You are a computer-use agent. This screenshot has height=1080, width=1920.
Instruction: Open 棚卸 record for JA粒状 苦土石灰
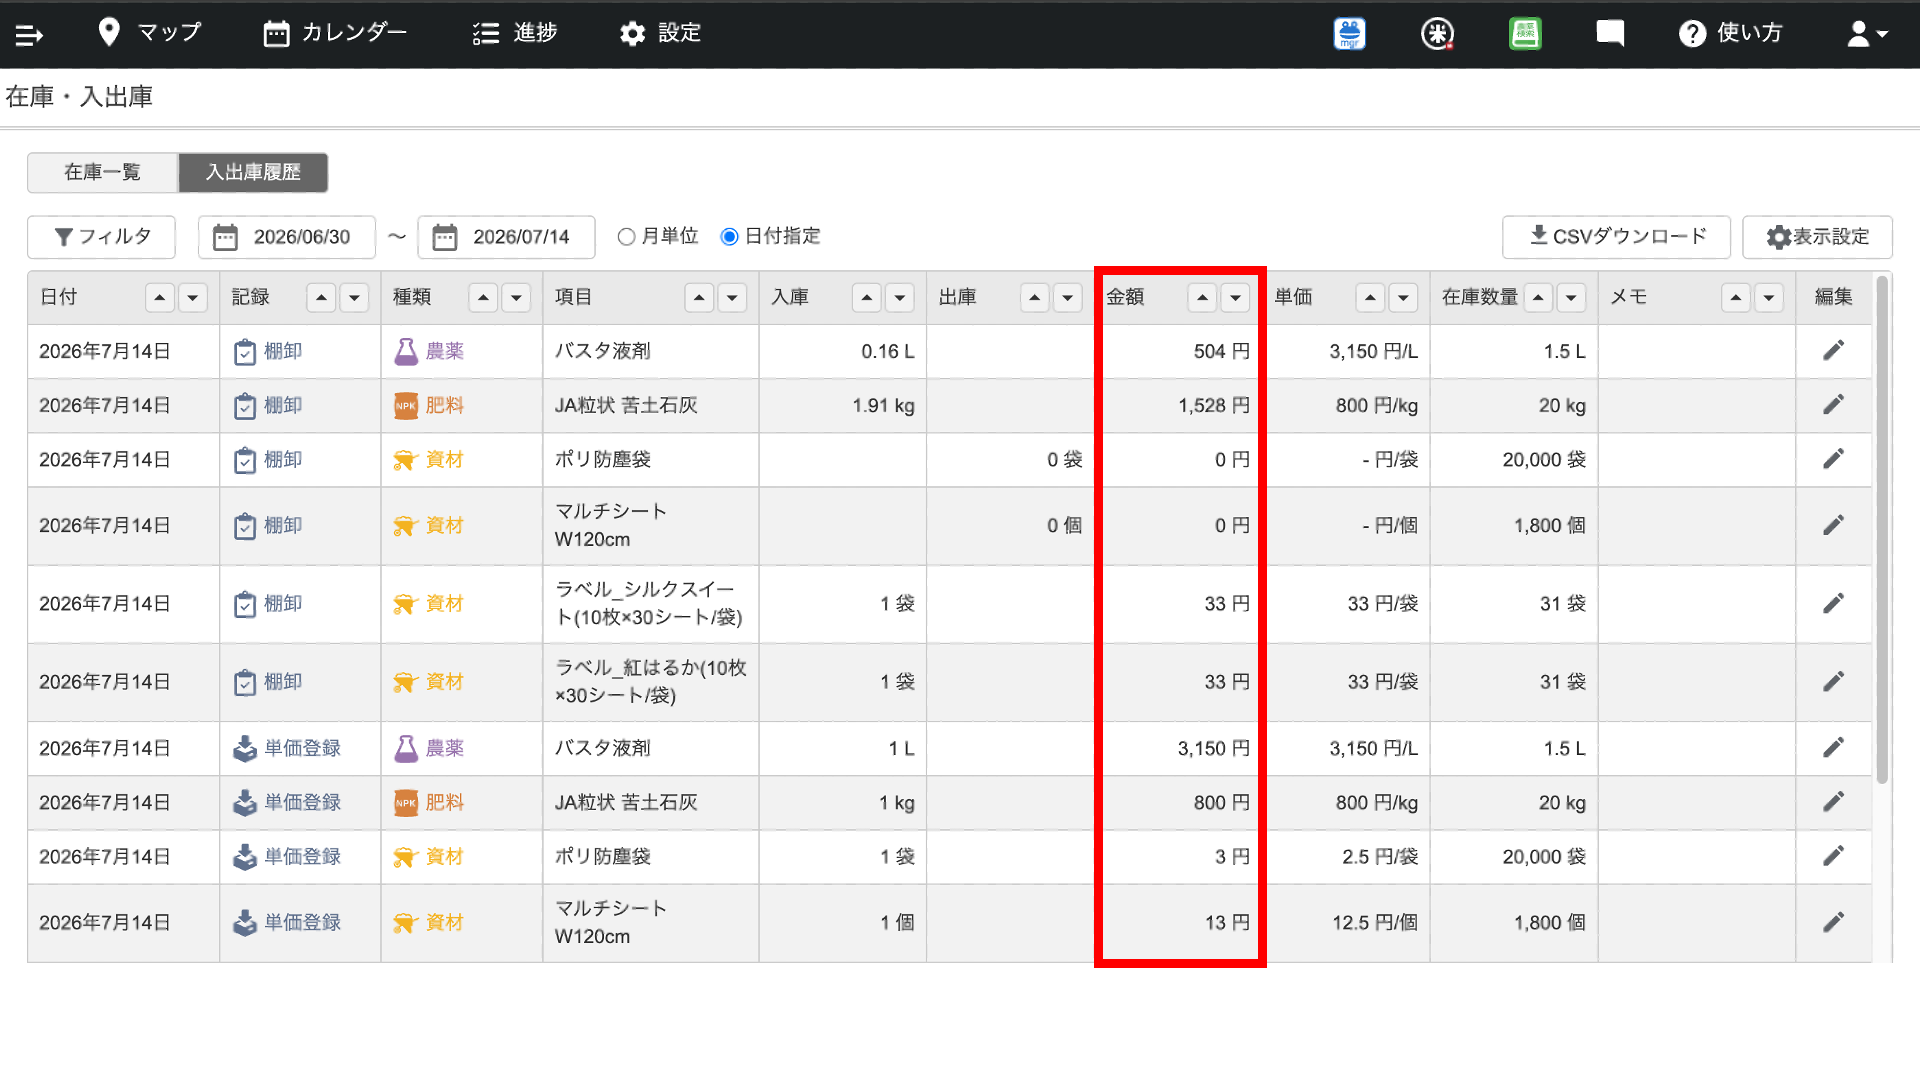pyautogui.click(x=268, y=405)
